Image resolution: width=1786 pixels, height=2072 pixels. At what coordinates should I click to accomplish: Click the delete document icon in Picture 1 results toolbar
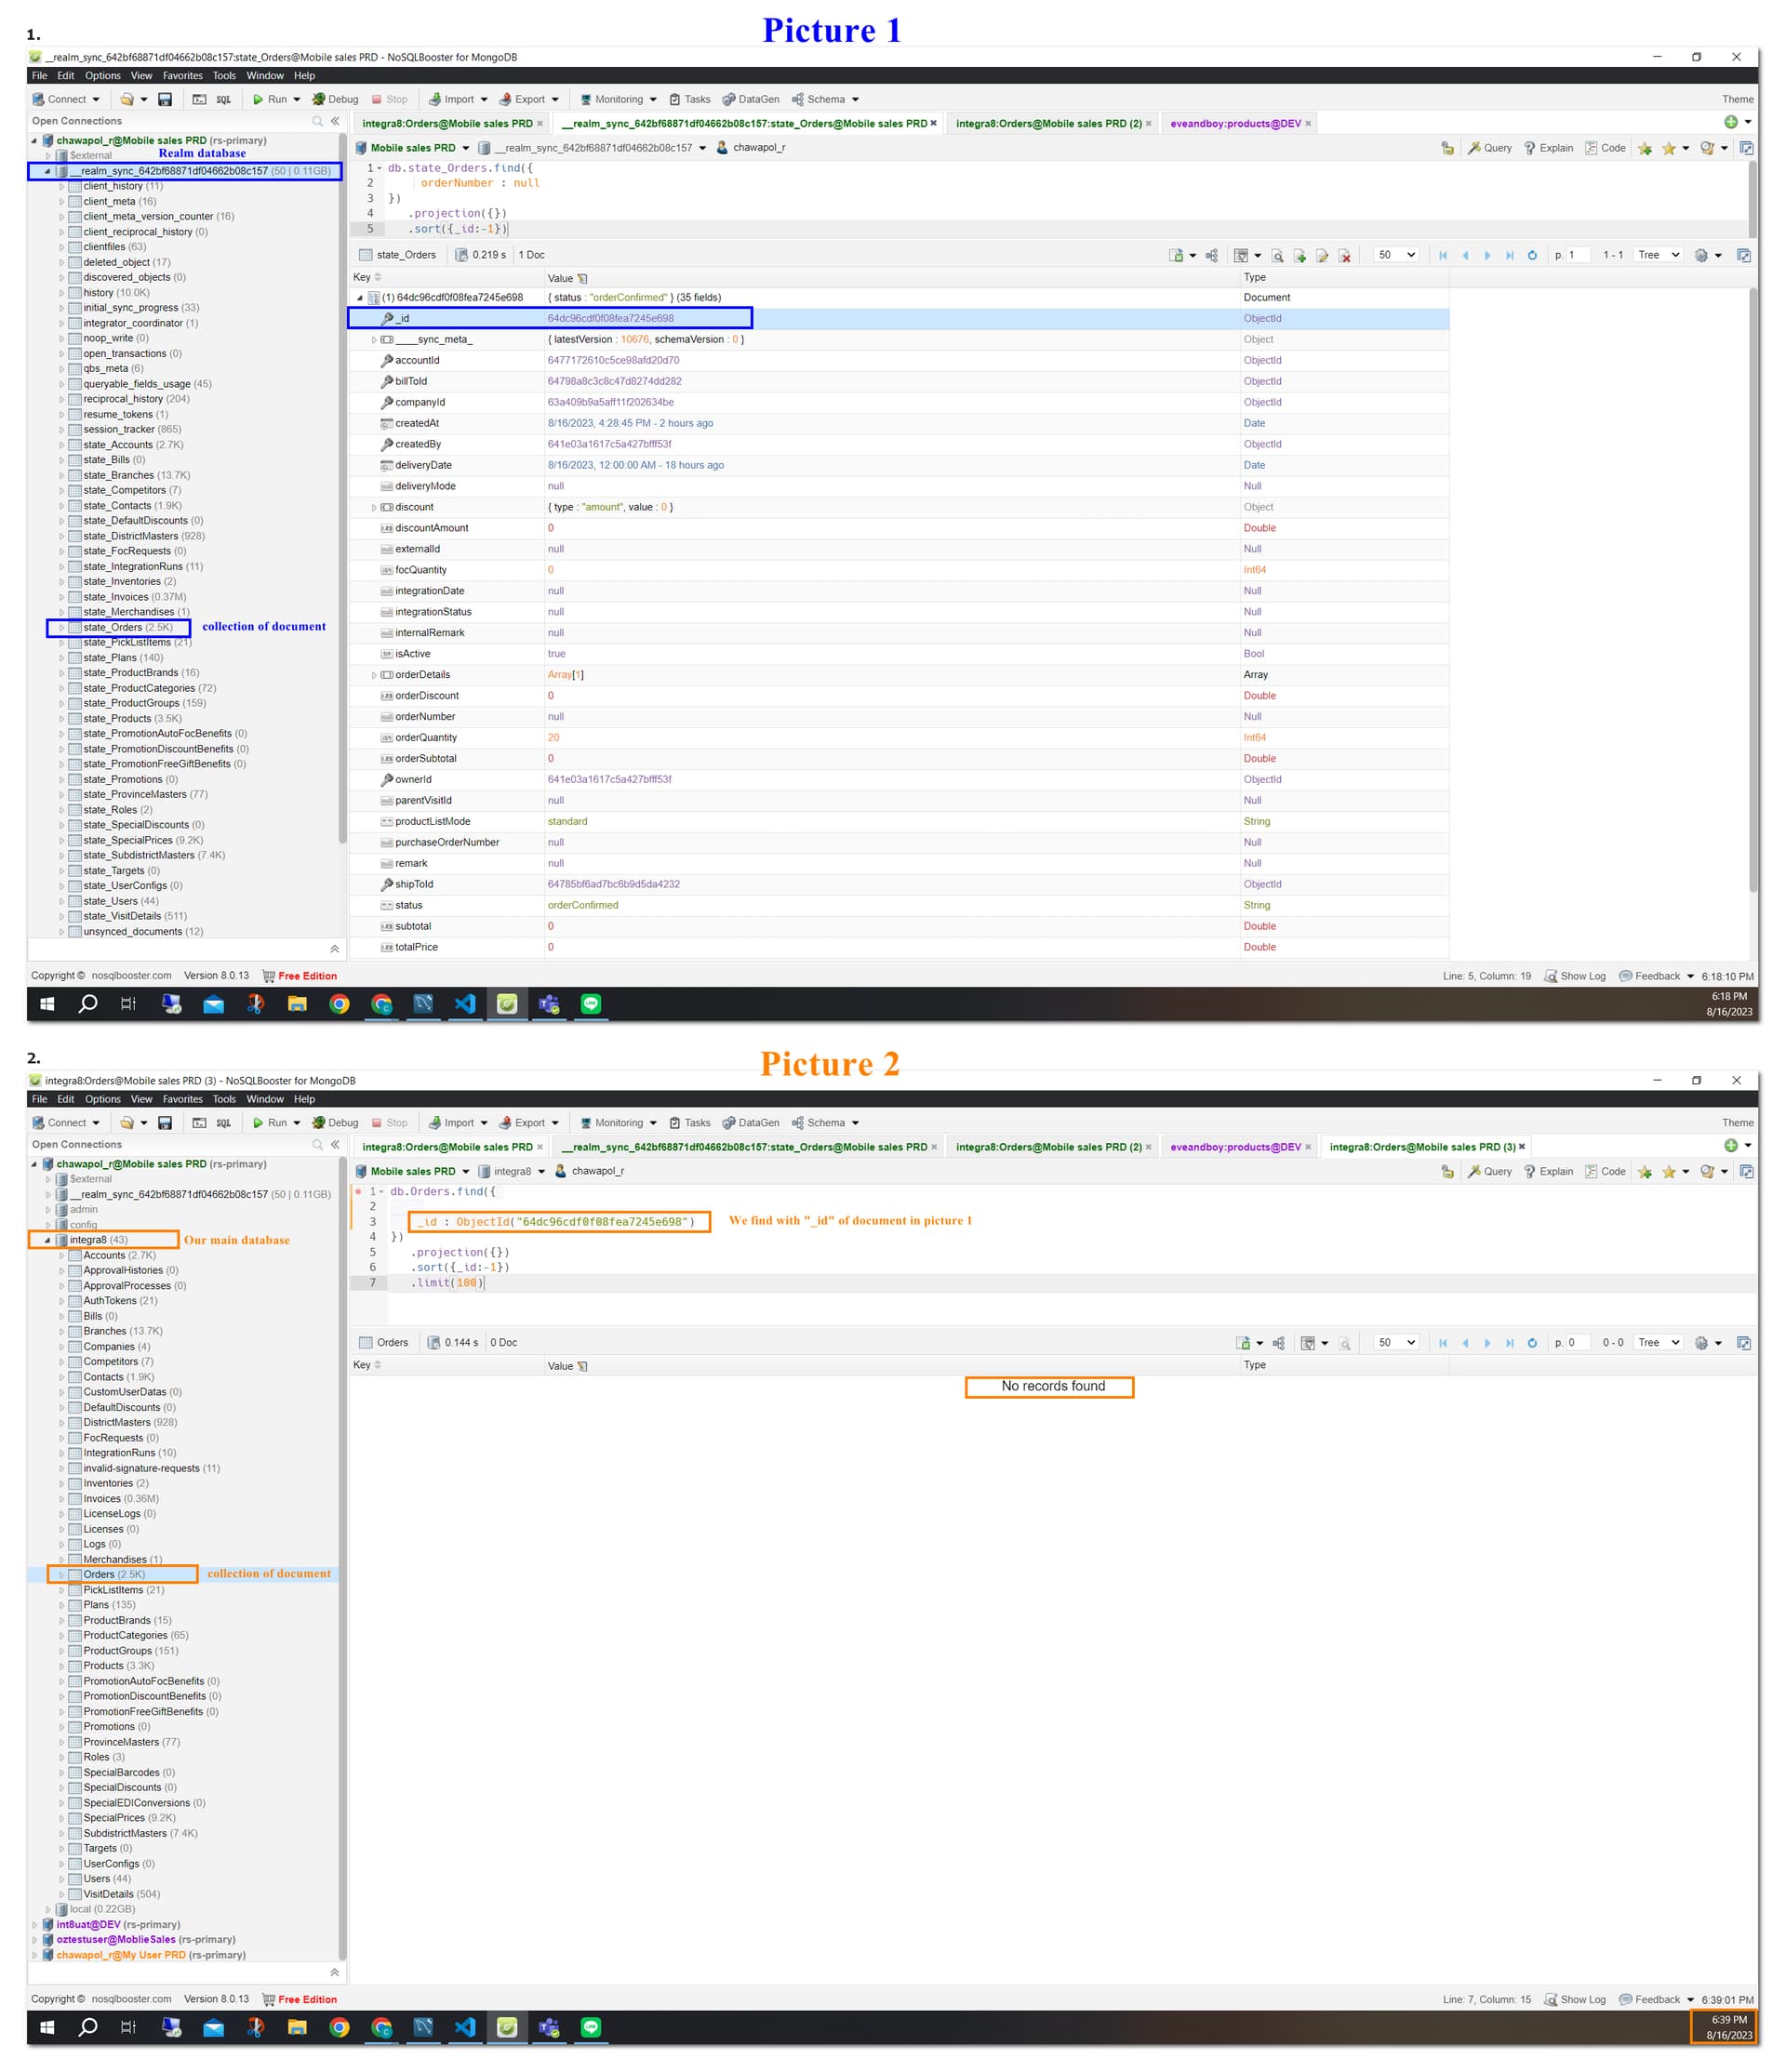click(x=1344, y=256)
